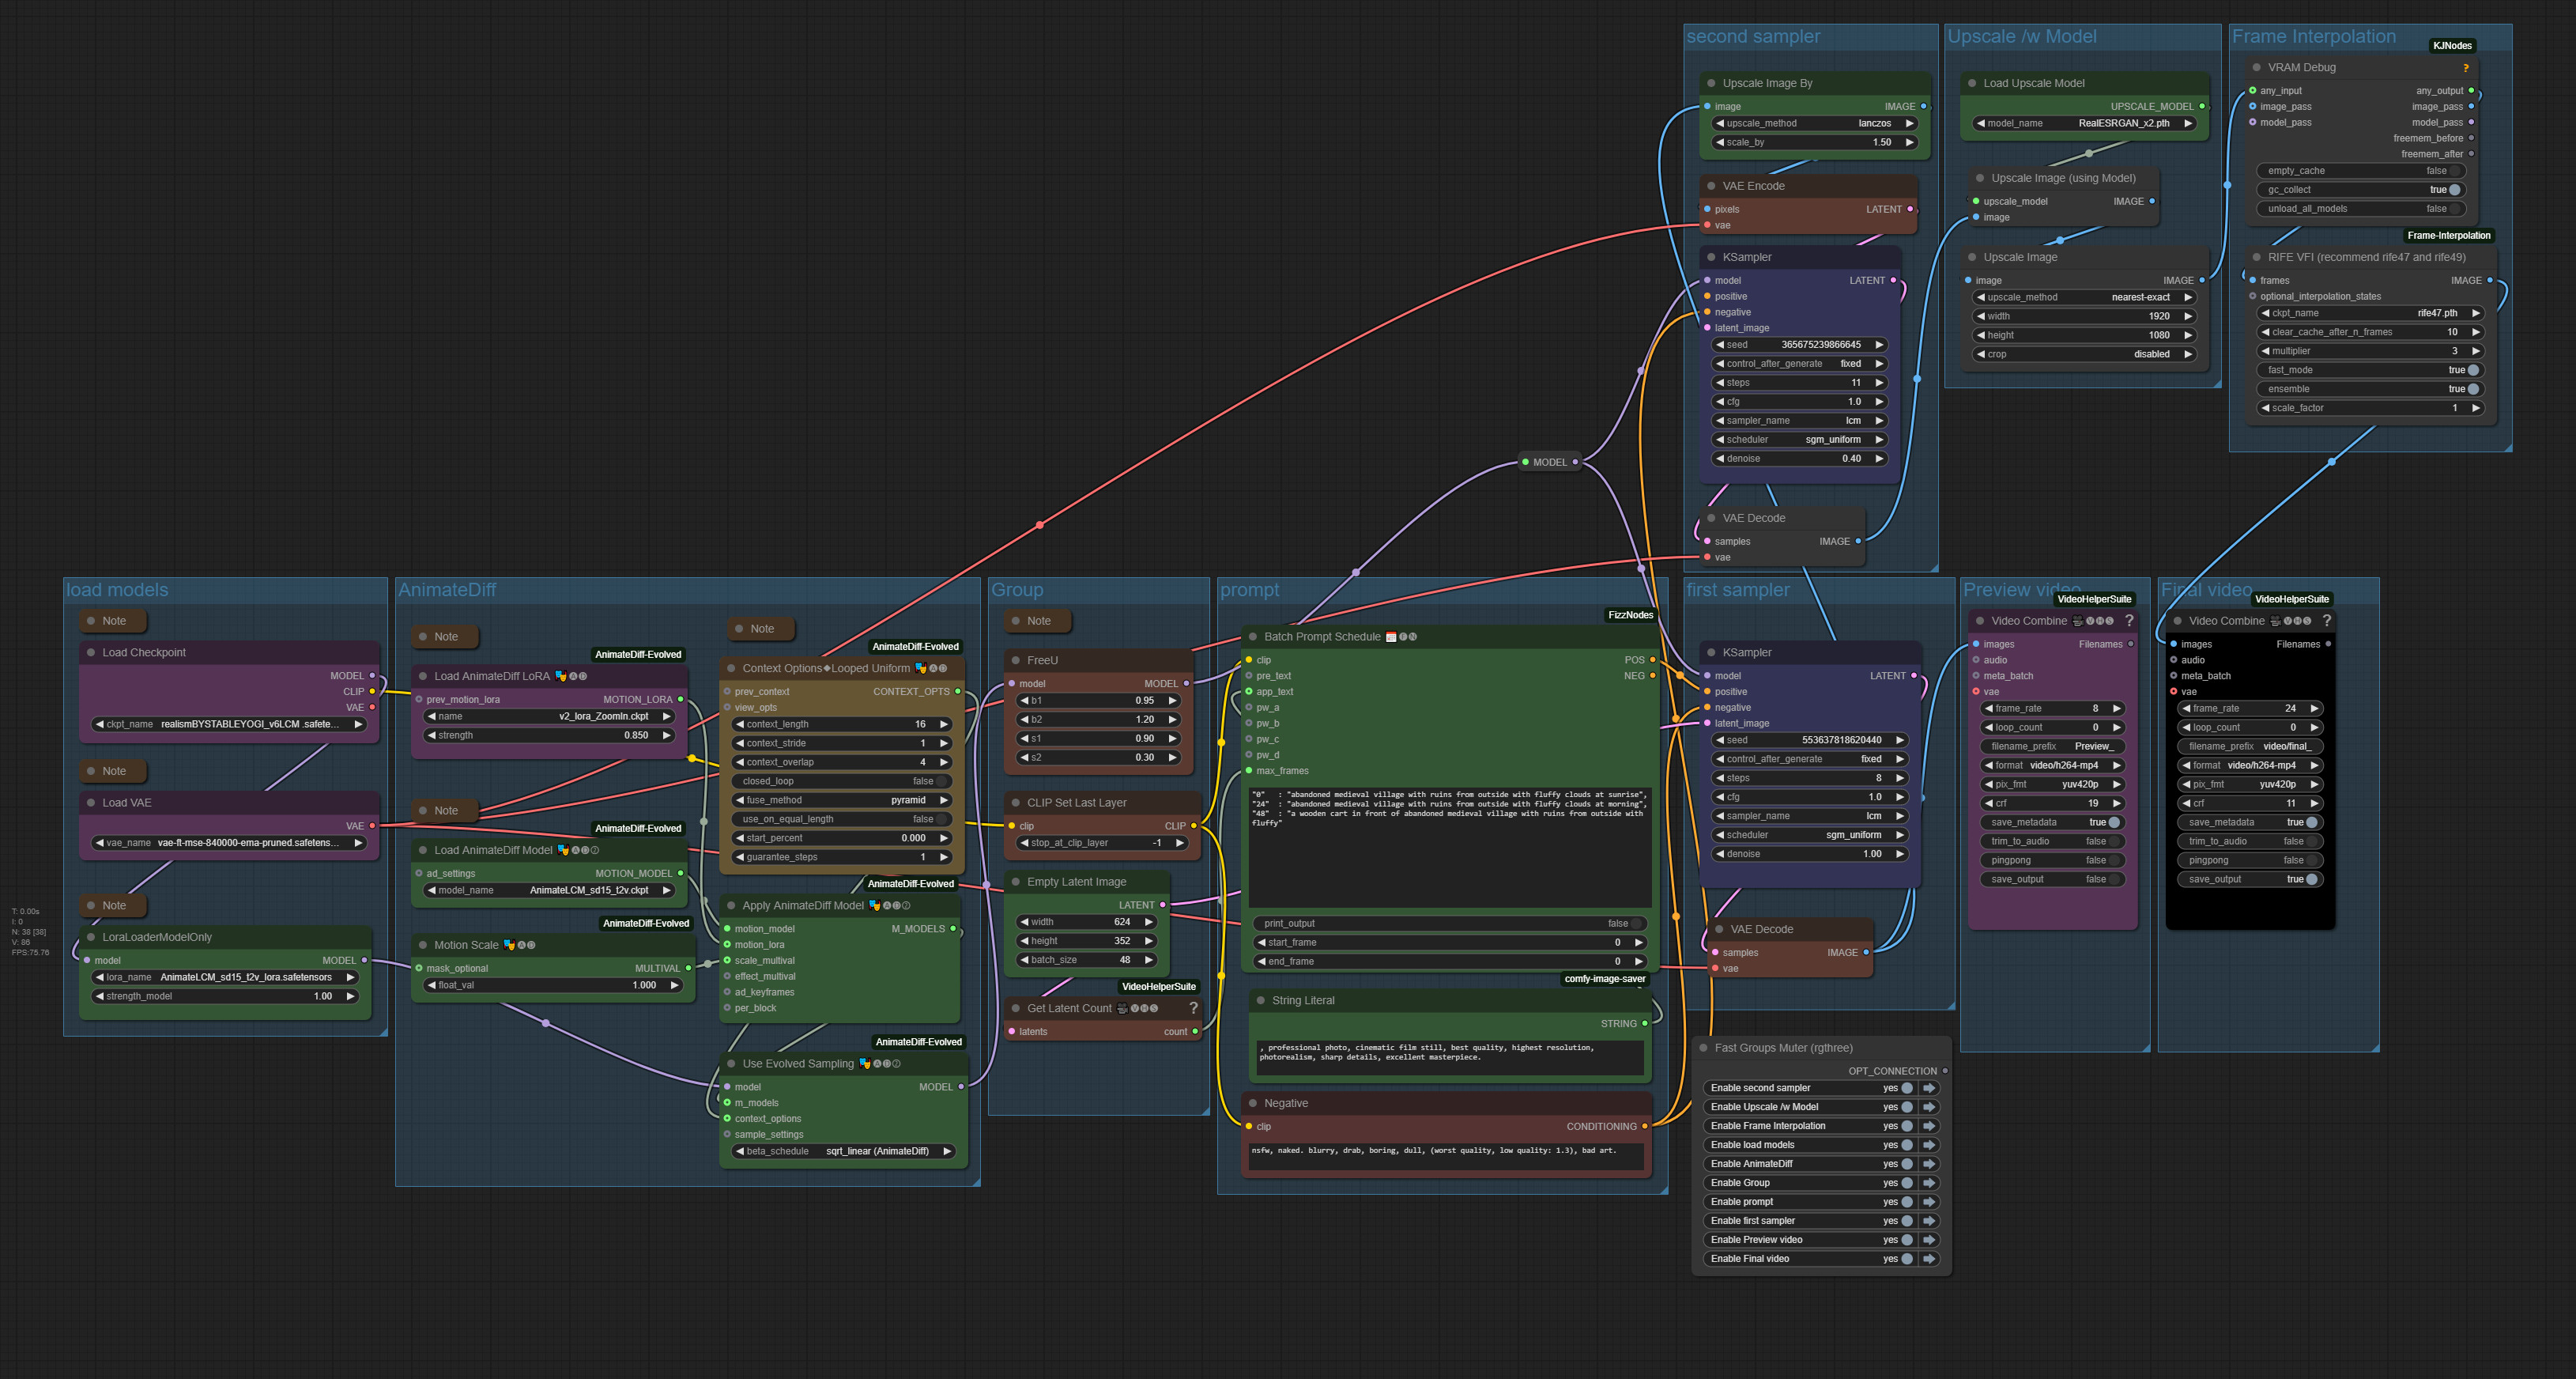Toggle Enable AnimateDiff group muter switch
This screenshot has height=1379, width=2576.
pyautogui.click(x=1906, y=1164)
